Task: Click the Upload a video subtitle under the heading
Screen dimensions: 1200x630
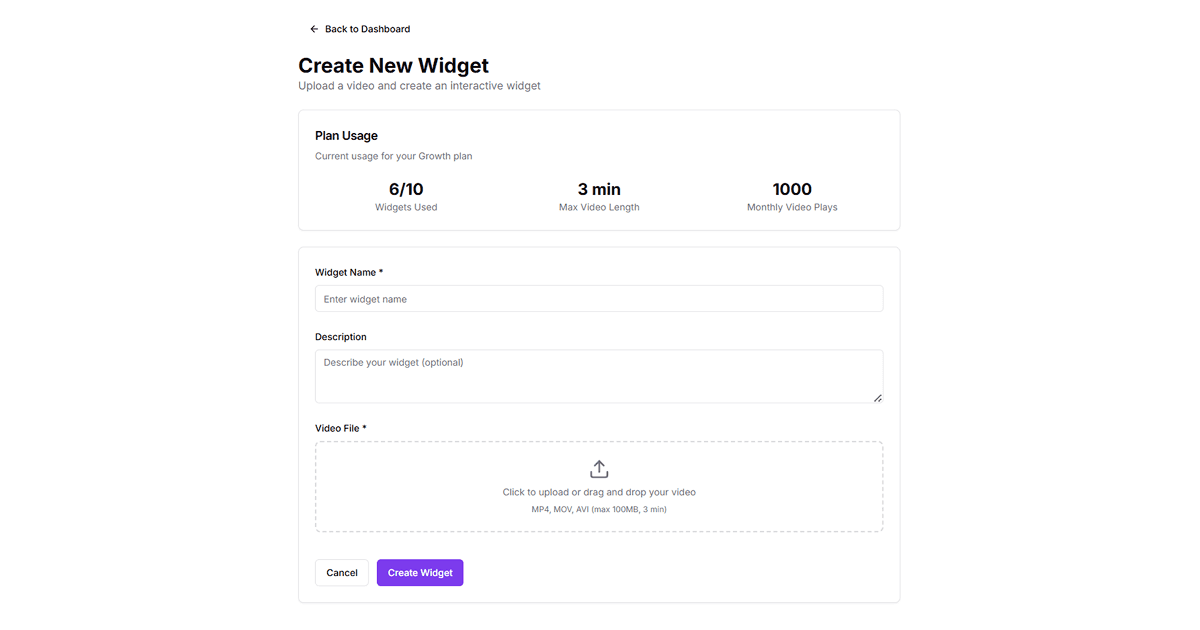Action: (419, 86)
